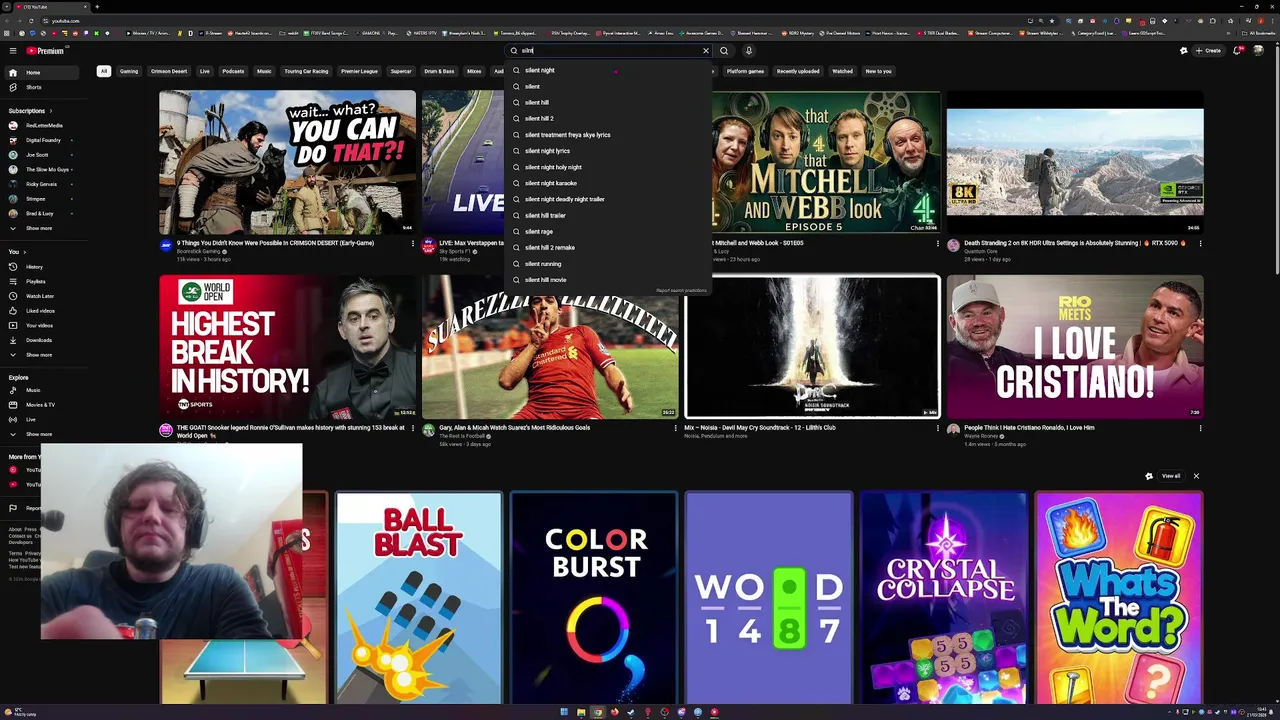
Task: Play the Ball Blast playable game
Action: (x=419, y=598)
